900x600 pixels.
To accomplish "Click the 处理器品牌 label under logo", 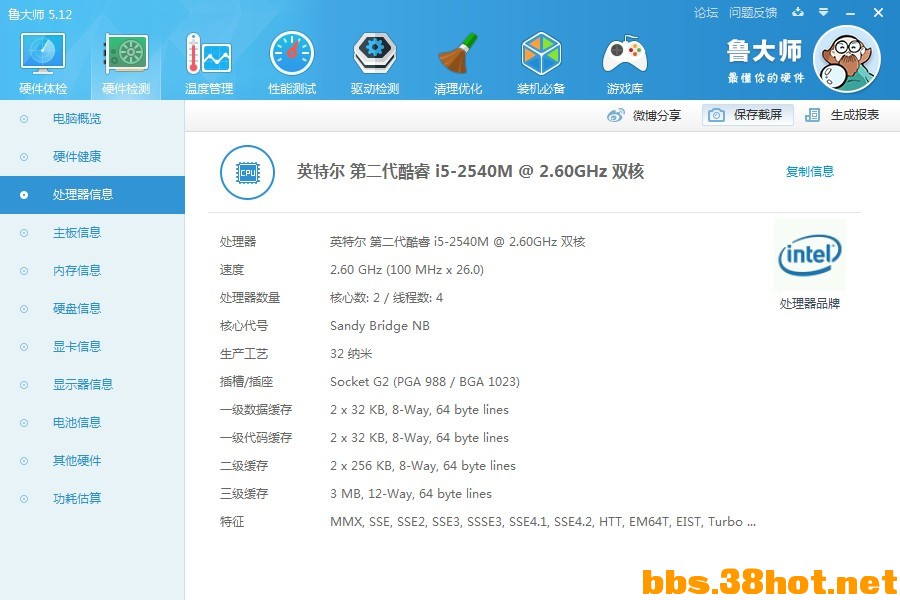I will pyautogui.click(x=809, y=303).
